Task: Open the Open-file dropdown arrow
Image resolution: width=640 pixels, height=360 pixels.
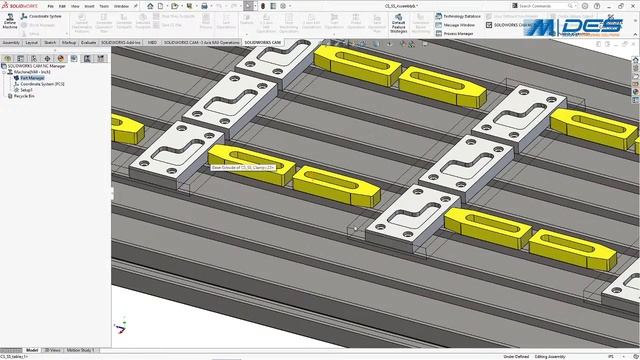Action: tap(181, 6)
